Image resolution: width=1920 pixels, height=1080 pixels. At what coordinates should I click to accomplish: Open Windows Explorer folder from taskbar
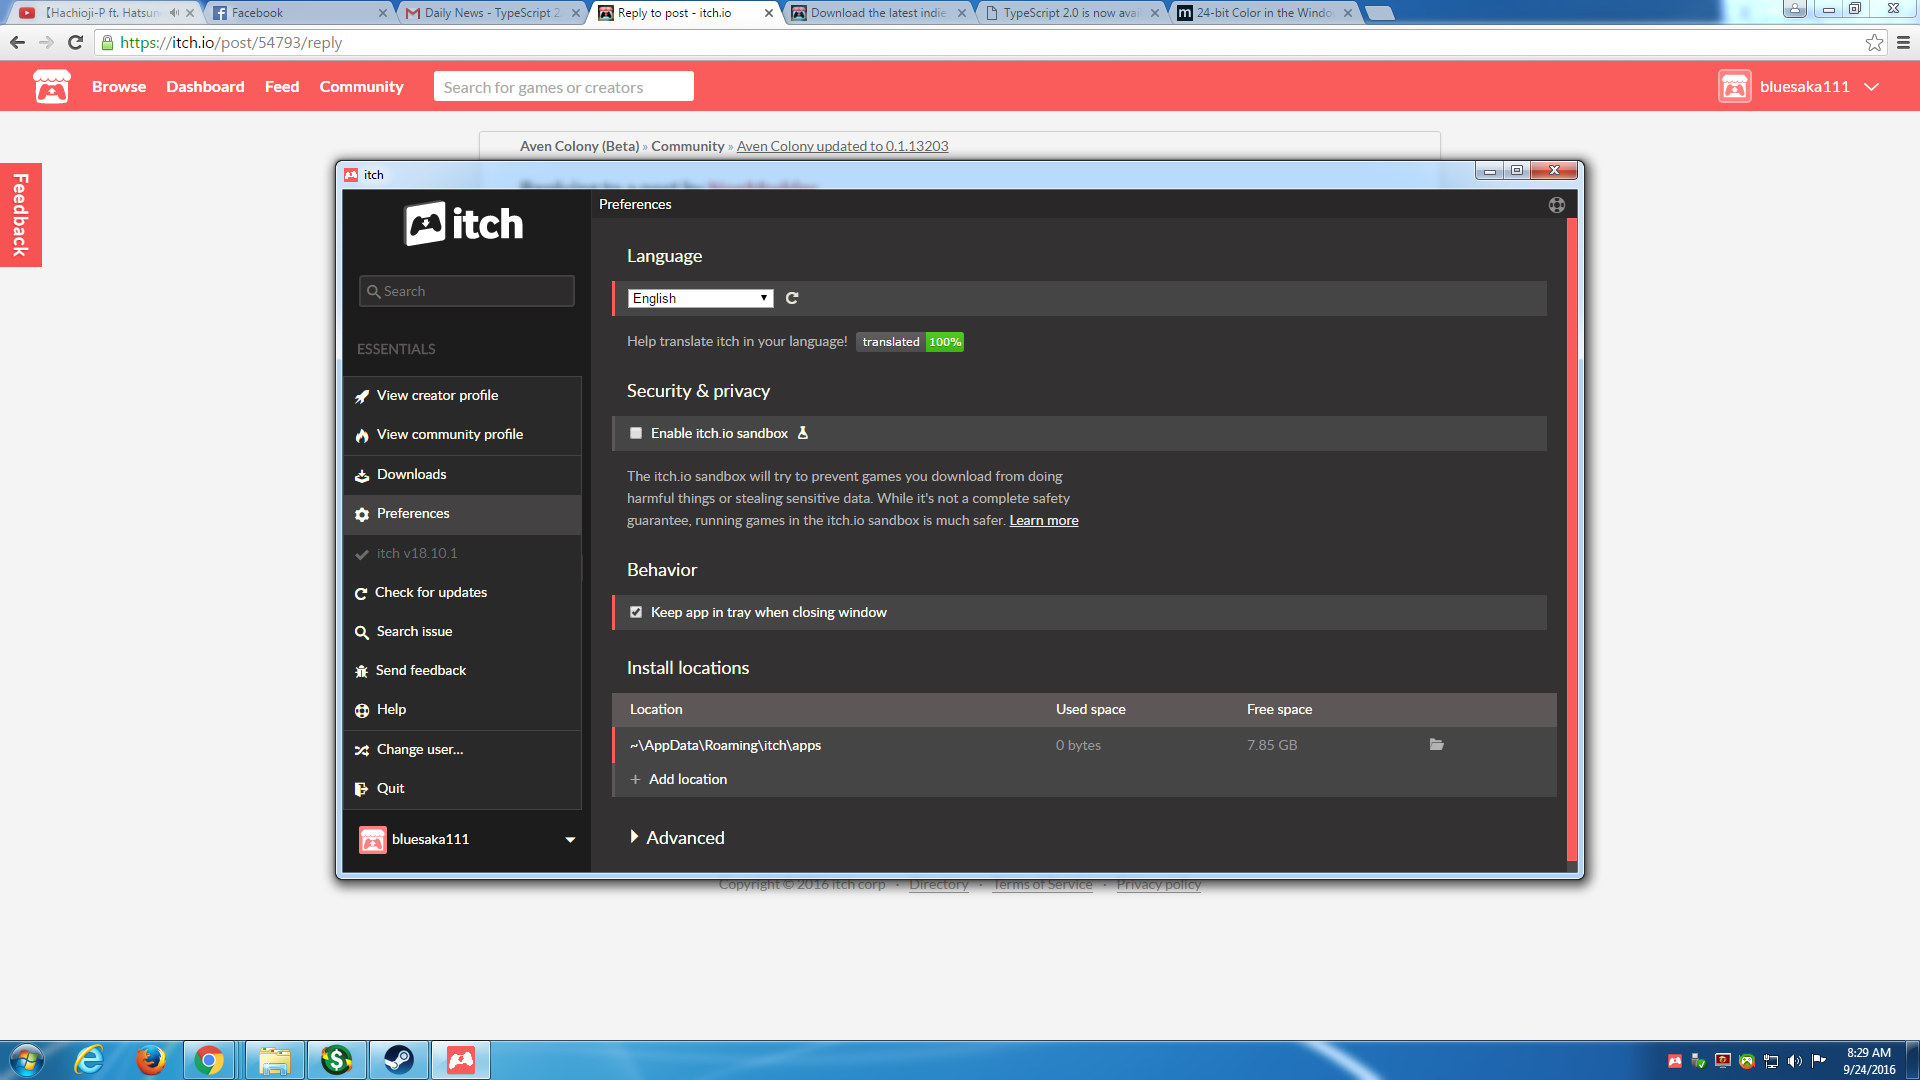[x=275, y=1060]
